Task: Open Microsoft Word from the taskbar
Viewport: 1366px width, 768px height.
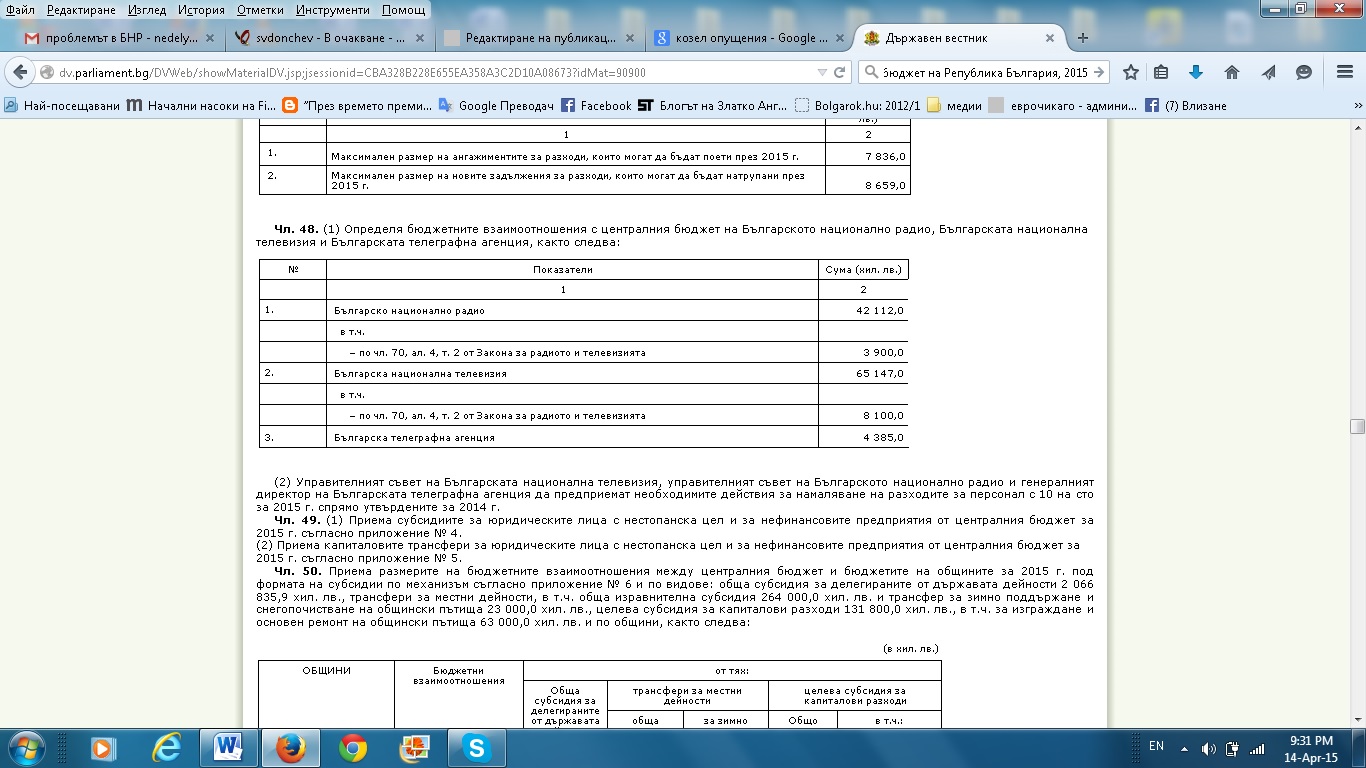Action: [x=229, y=747]
